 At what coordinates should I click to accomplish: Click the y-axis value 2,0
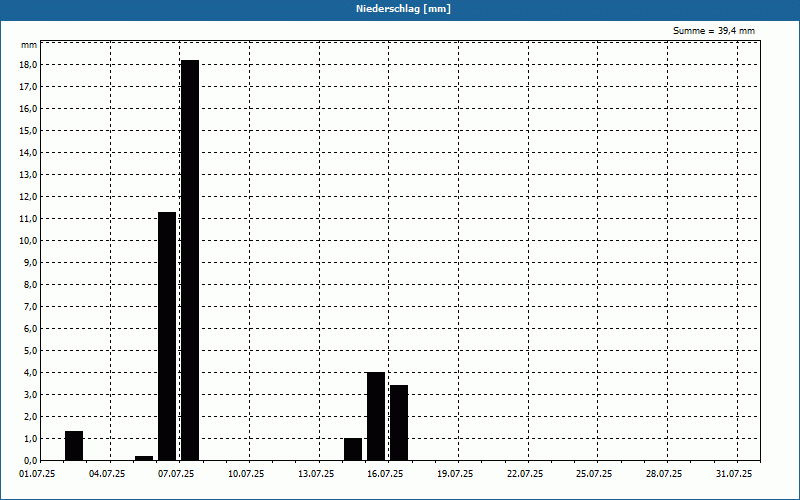(30, 416)
